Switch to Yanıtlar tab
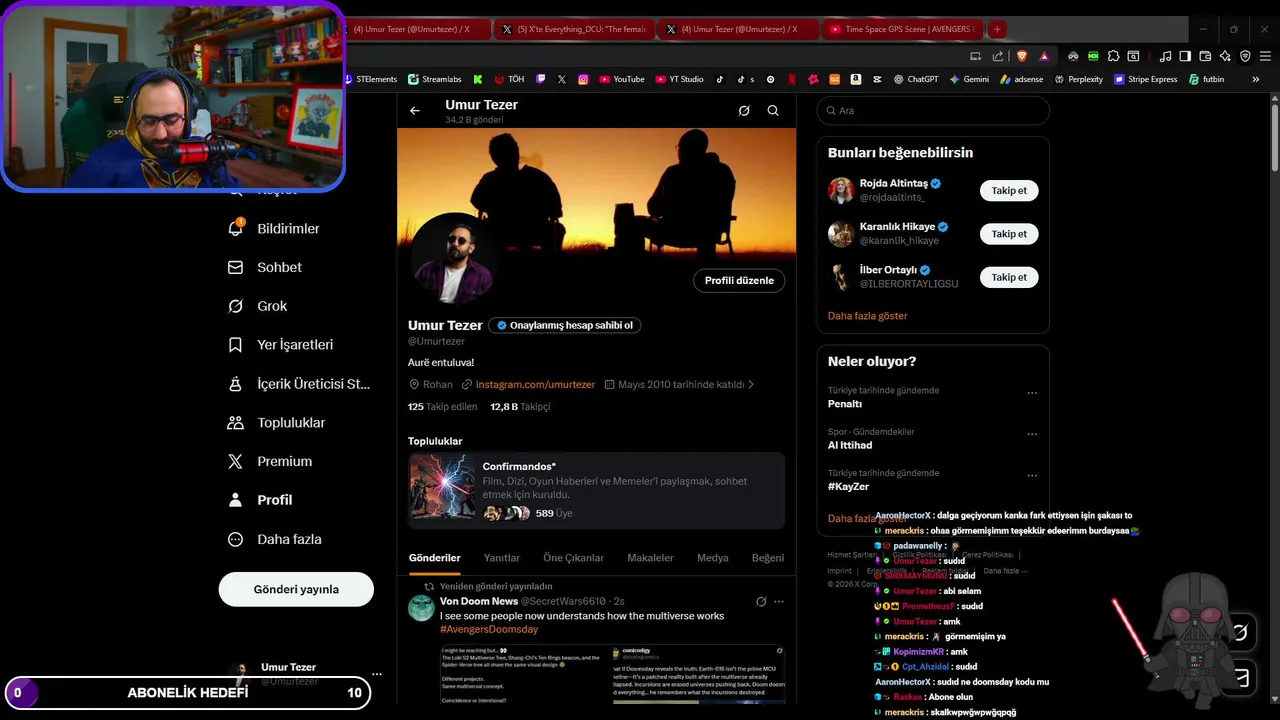This screenshot has width=1280, height=720. click(x=502, y=558)
